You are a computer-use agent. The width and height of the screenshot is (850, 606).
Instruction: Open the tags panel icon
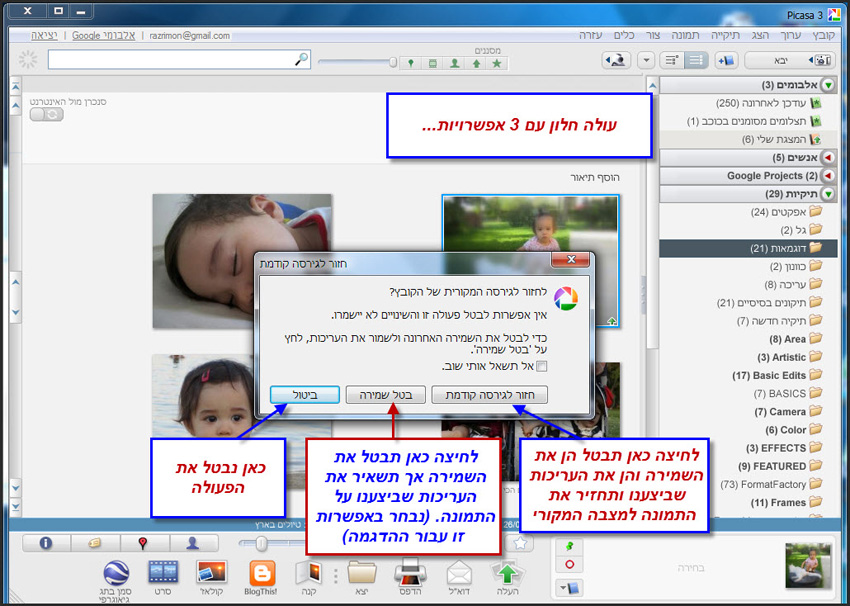pyautogui.click(x=95, y=543)
